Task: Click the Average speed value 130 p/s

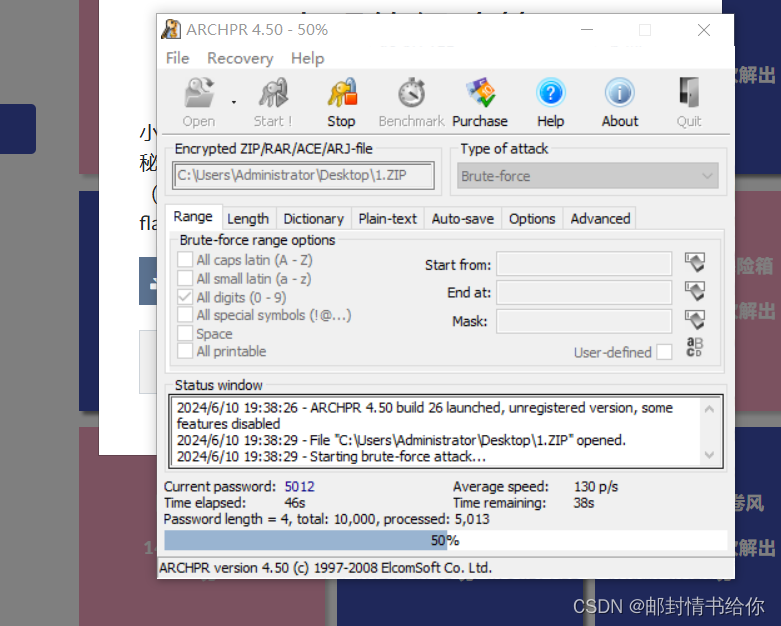Action: pyautogui.click(x=596, y=487)
